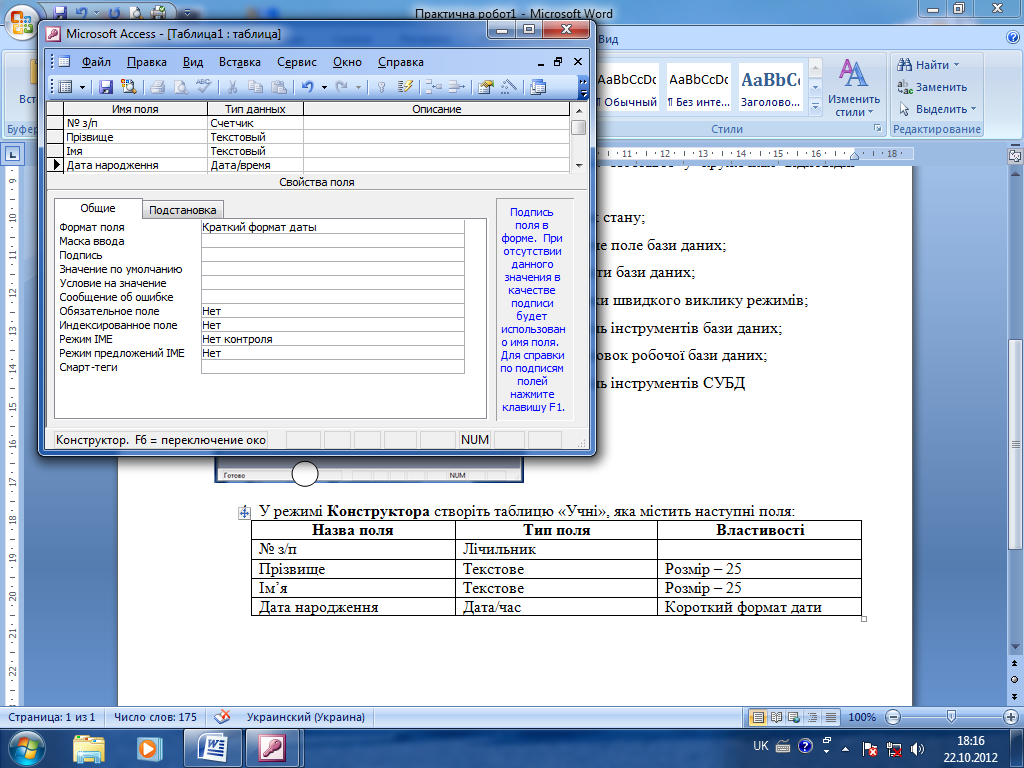Click the Database Window icon
This screenshot has height=768, width=1024.
538,87
